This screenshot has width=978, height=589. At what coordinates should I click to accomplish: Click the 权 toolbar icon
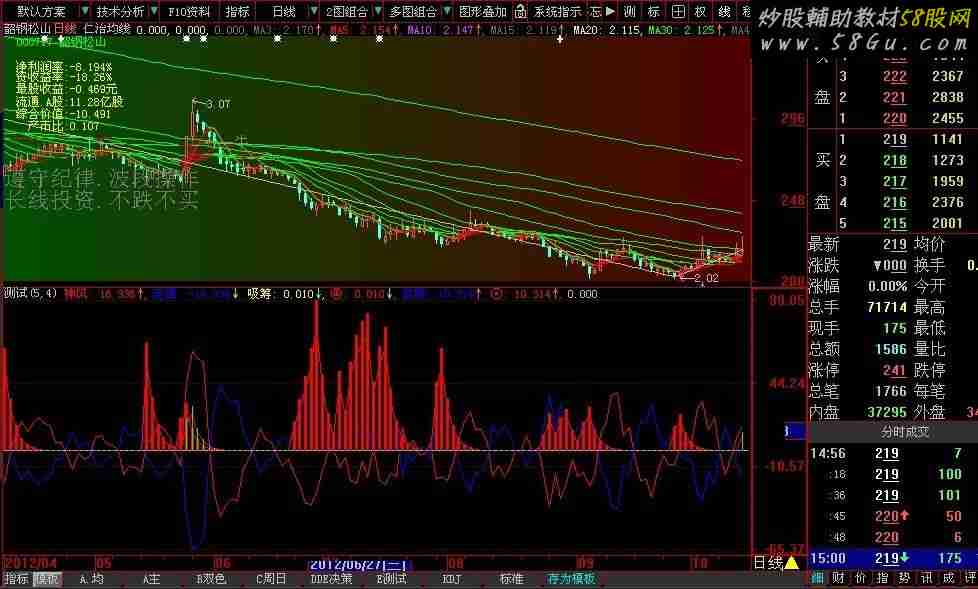(700, 11)
